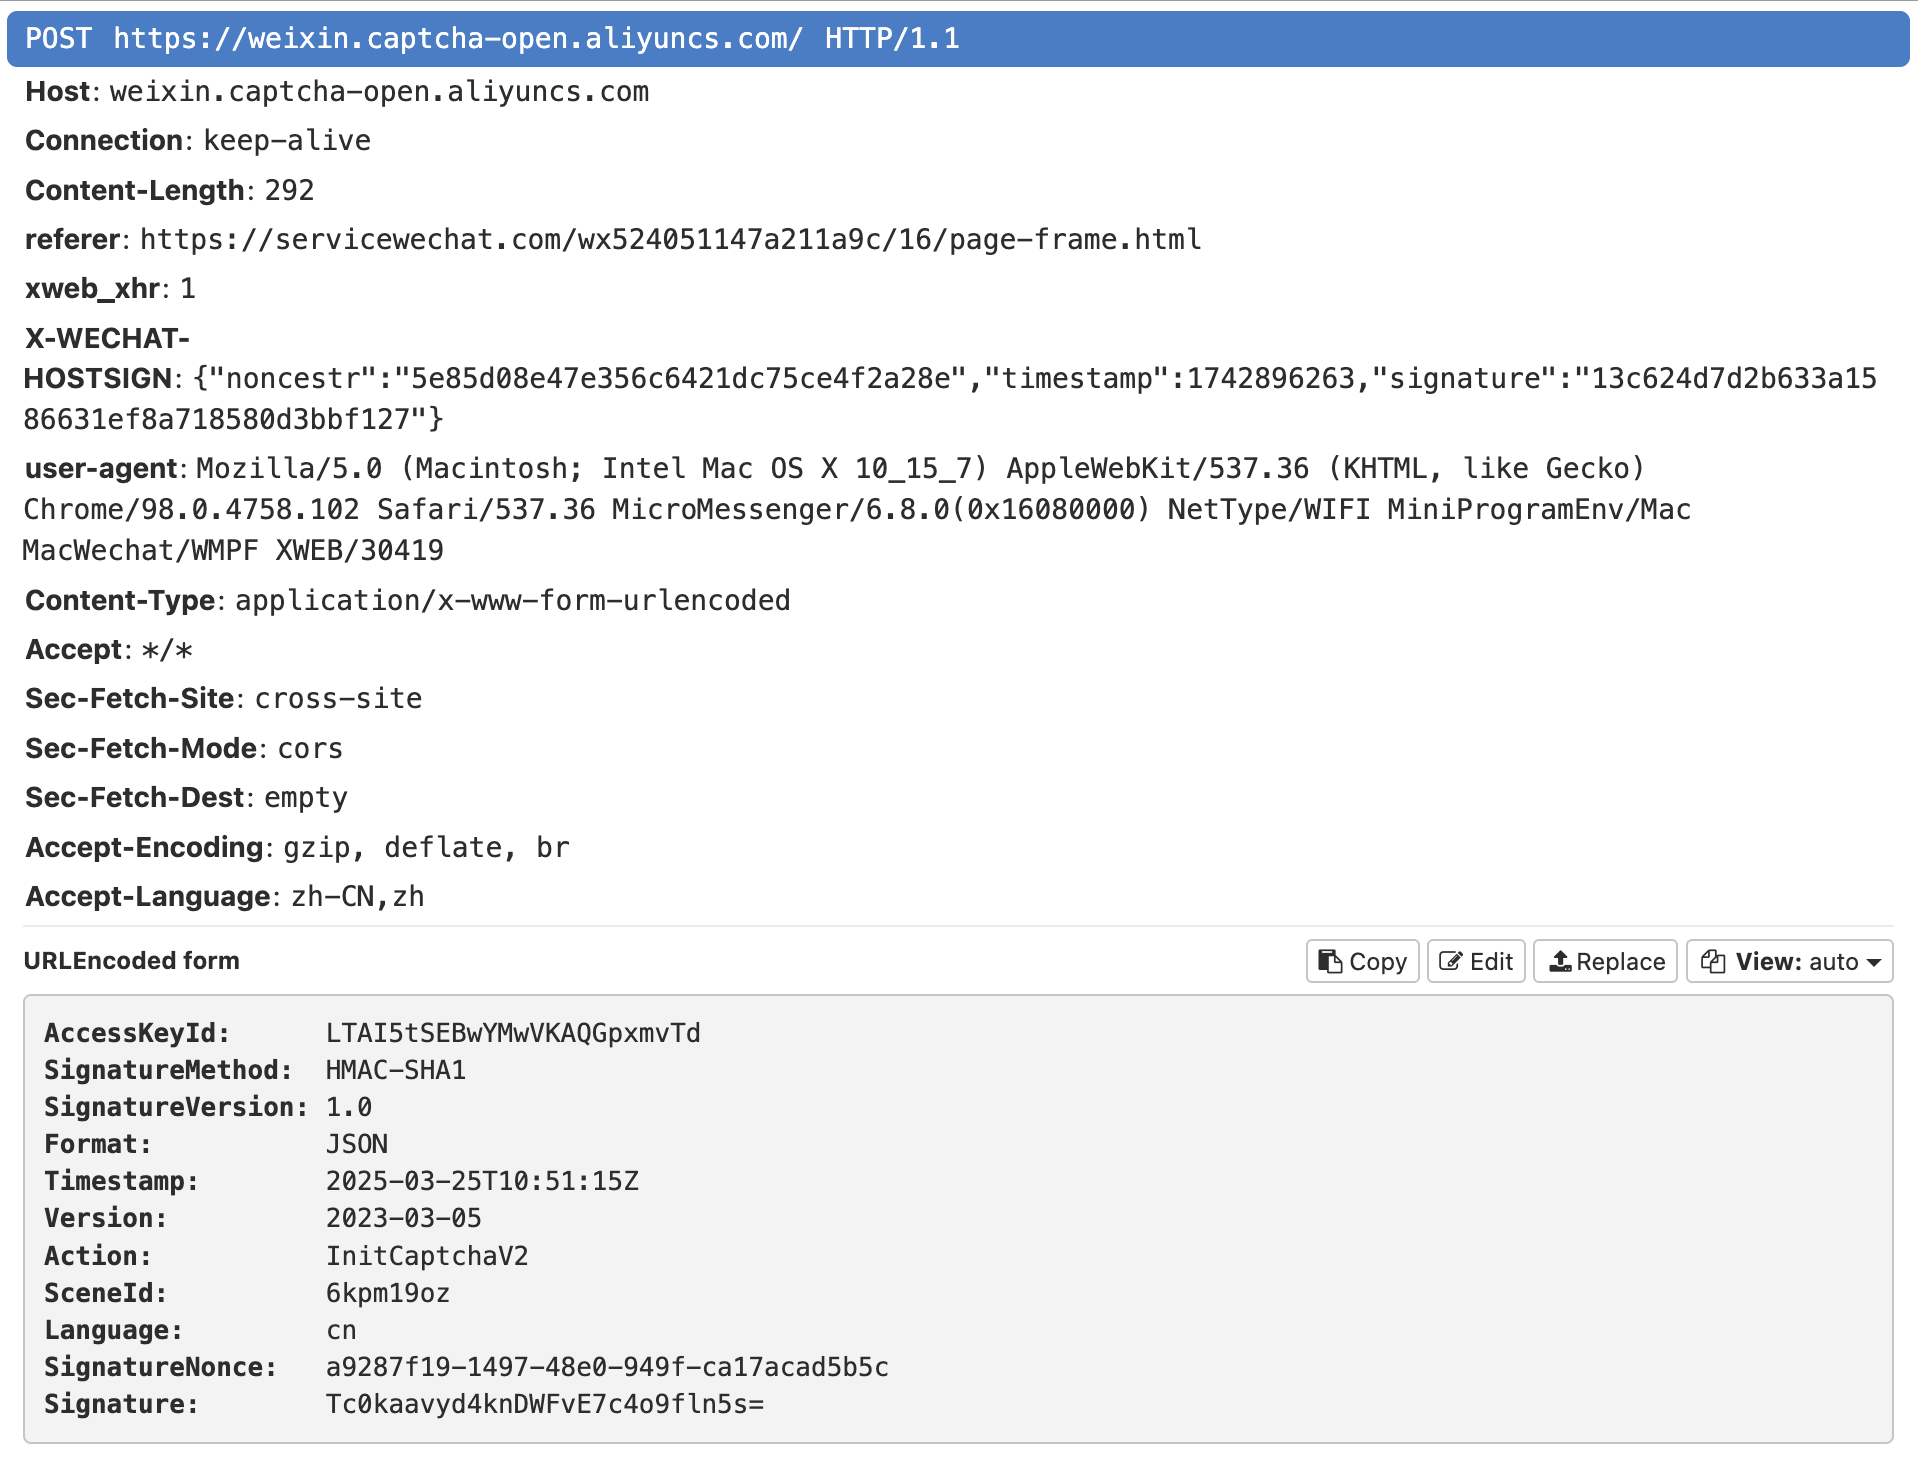Click the Connection value keep-alive

pyautogui.click(x=287, y=140)
